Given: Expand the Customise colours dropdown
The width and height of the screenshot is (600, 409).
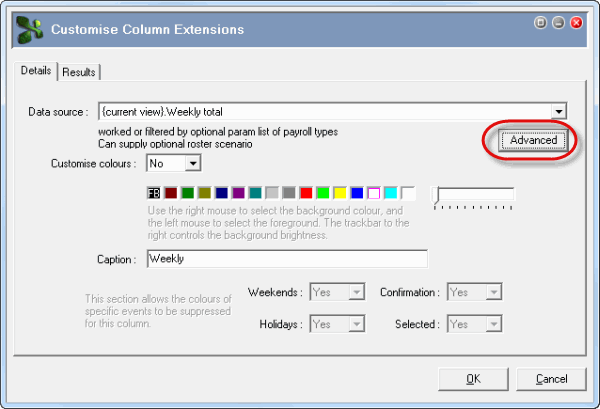Looking at the screenshot, I should [x=193, y=163].
